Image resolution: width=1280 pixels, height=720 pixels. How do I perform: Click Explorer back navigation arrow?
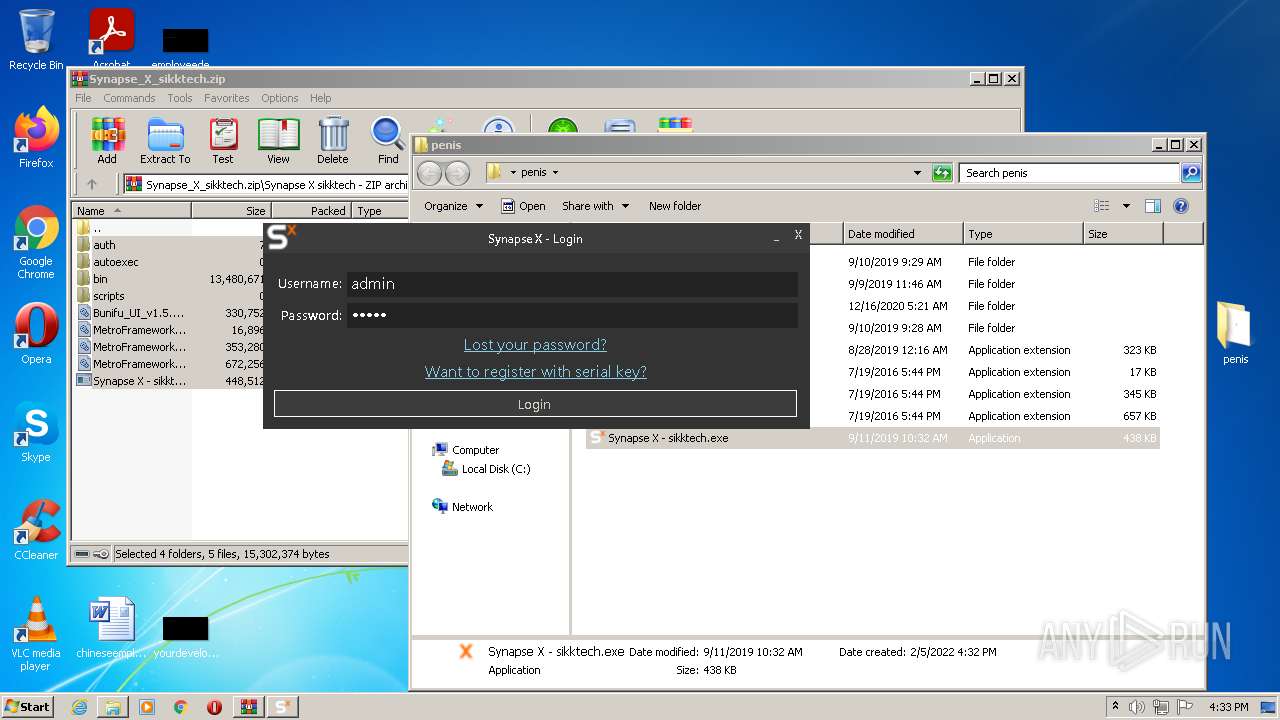(430, 173)
